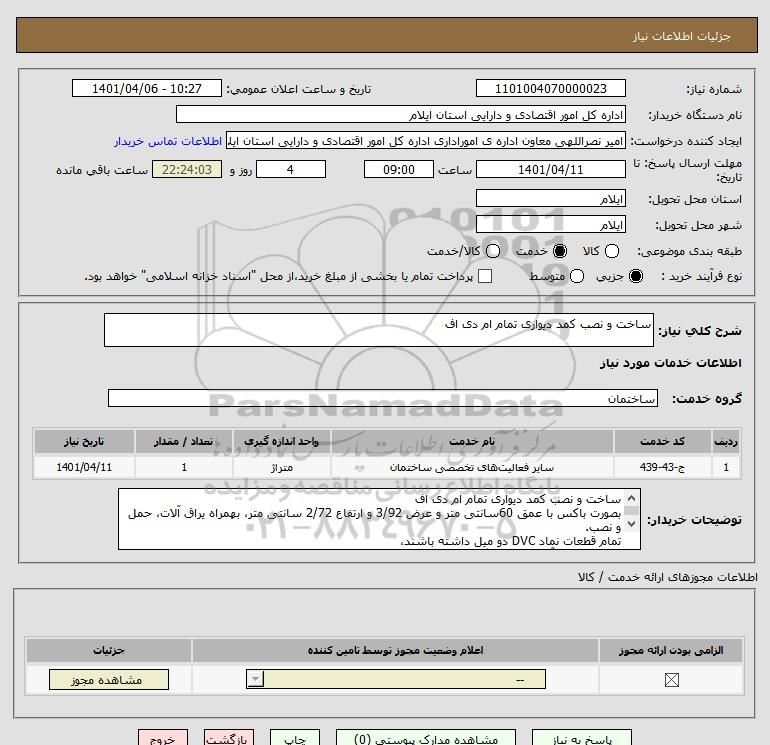Select the کالا radio button
The height and width of the screenshot is (745, 770).
[611, 251]
